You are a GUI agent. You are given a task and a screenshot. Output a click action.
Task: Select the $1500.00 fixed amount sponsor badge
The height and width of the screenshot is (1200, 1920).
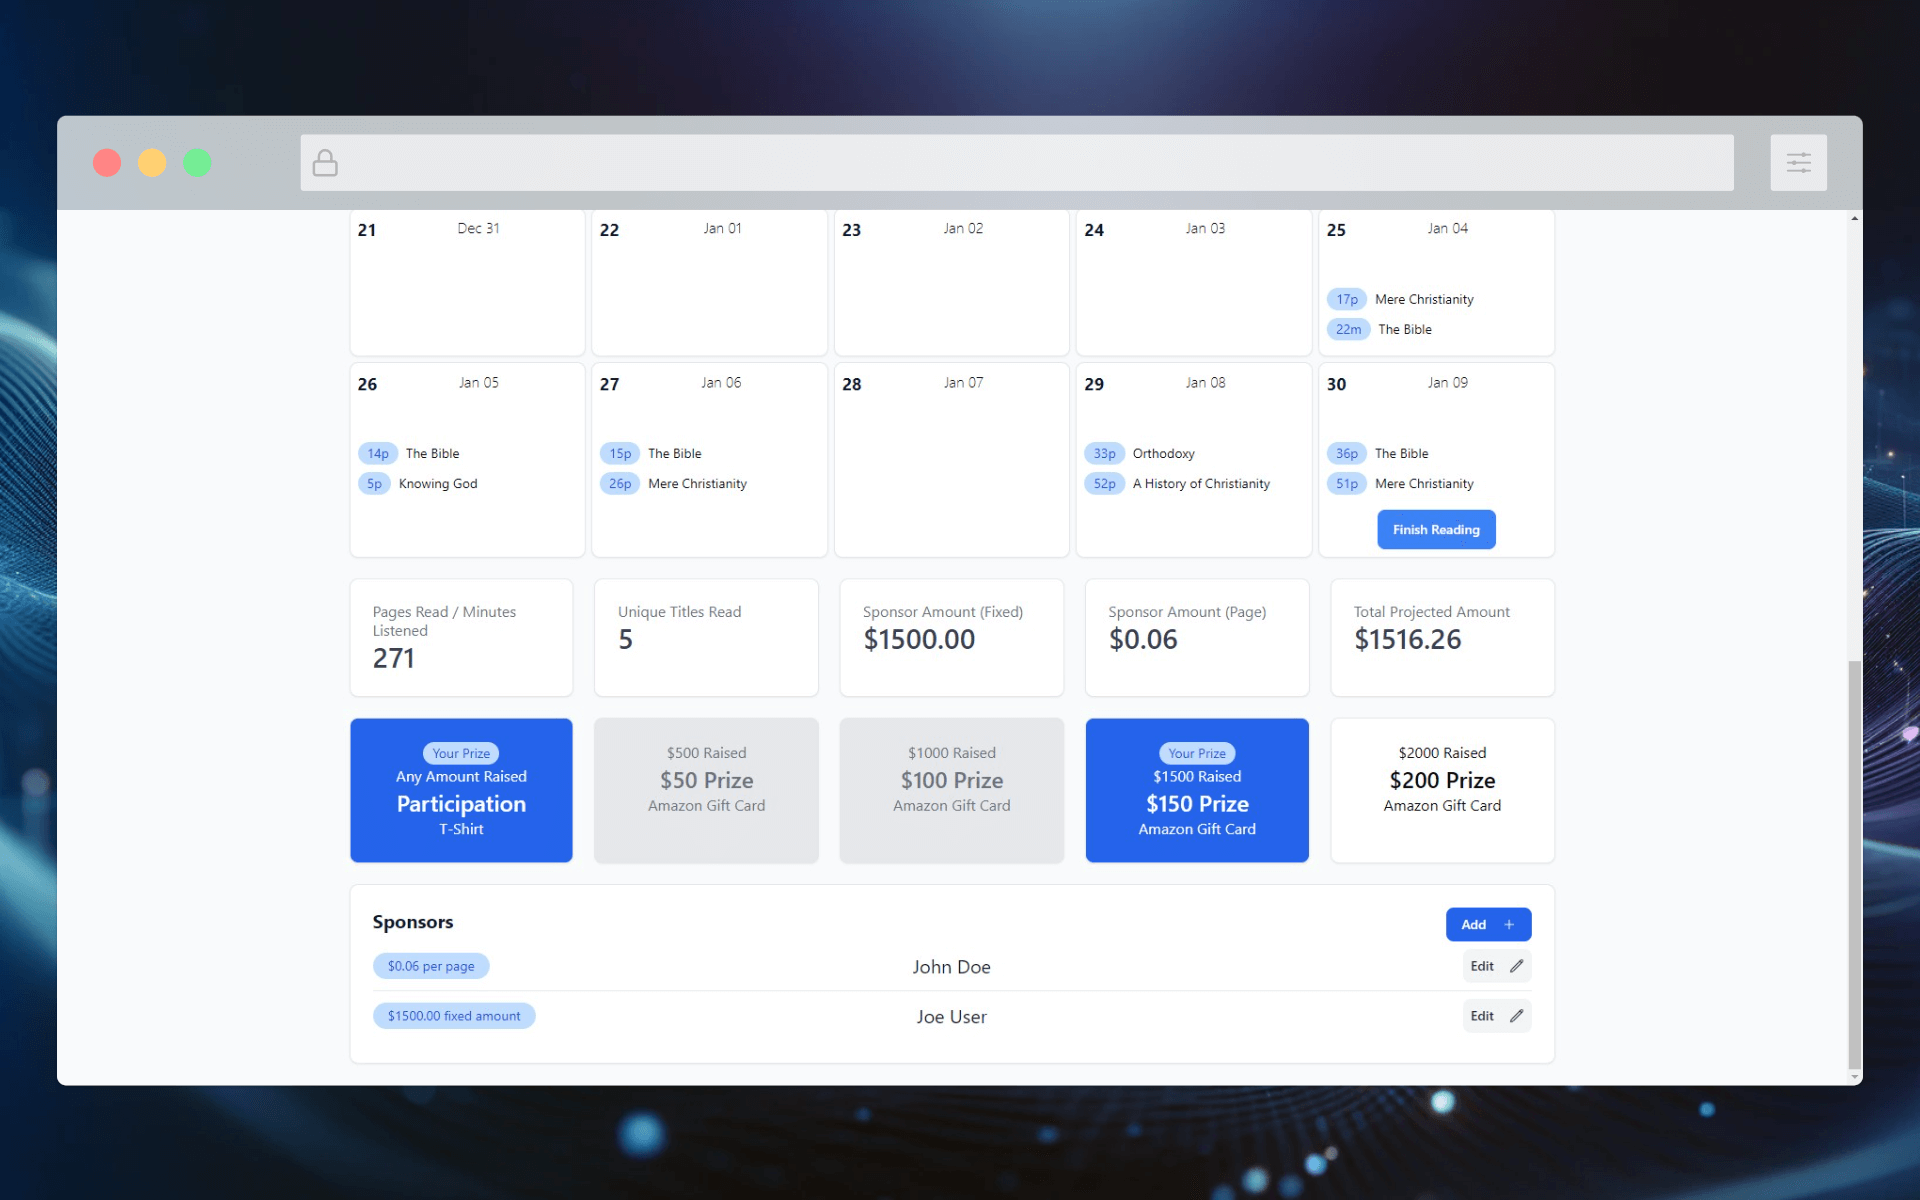(x=454, y=1015)
